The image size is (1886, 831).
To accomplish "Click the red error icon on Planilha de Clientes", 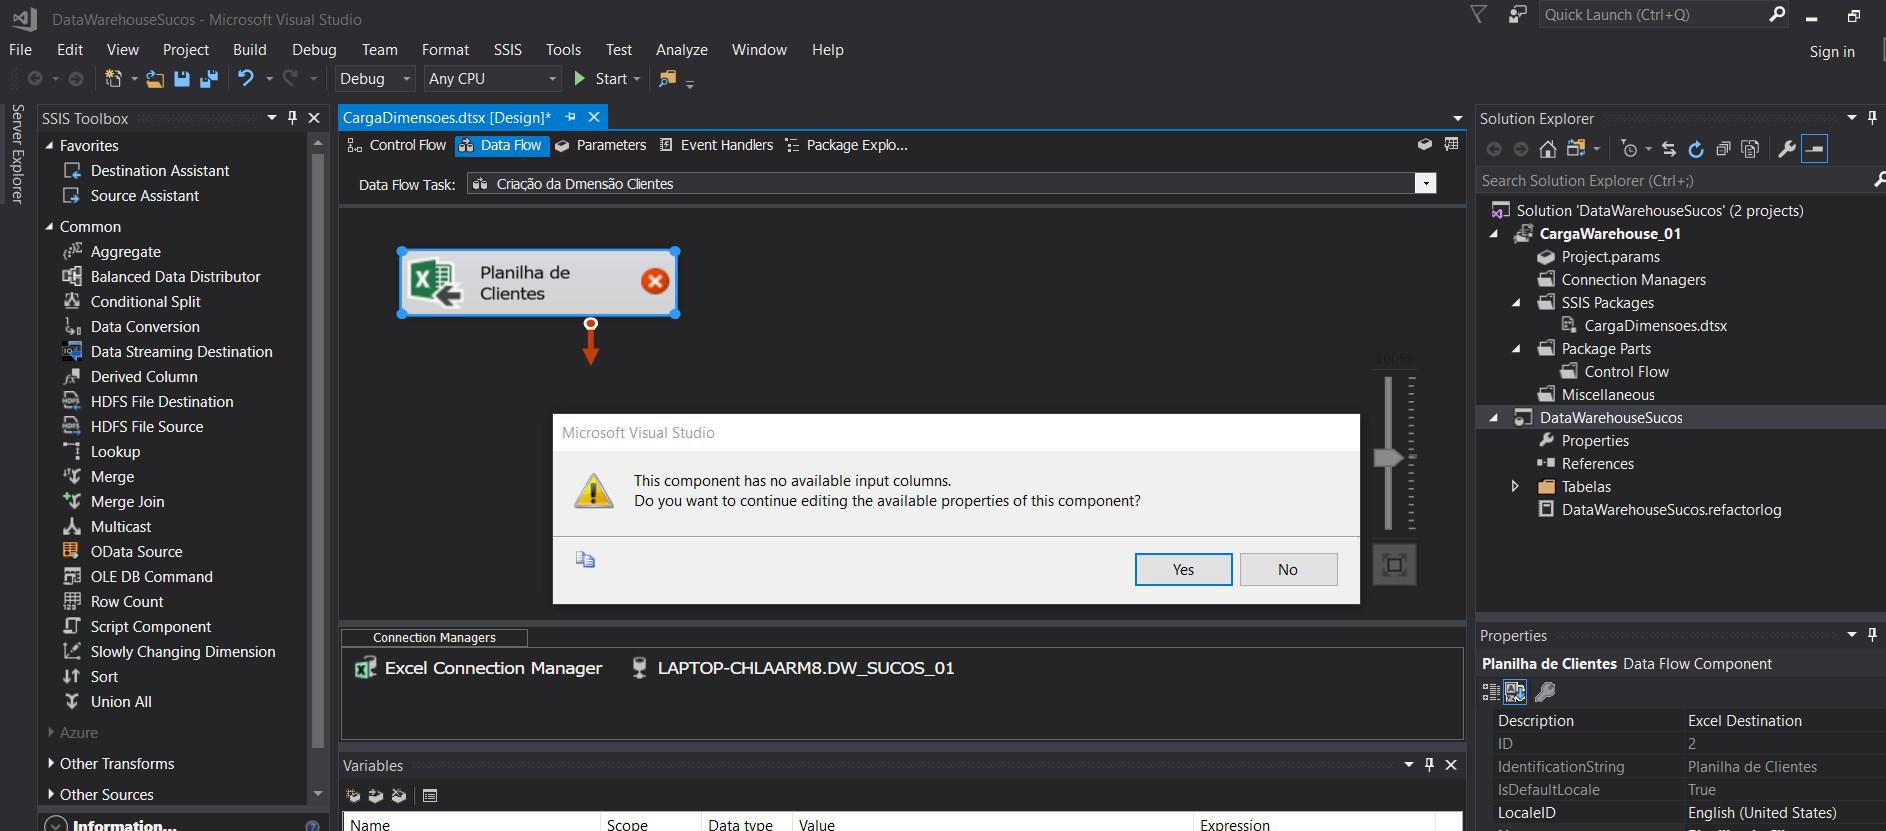I will click(655, 281).
